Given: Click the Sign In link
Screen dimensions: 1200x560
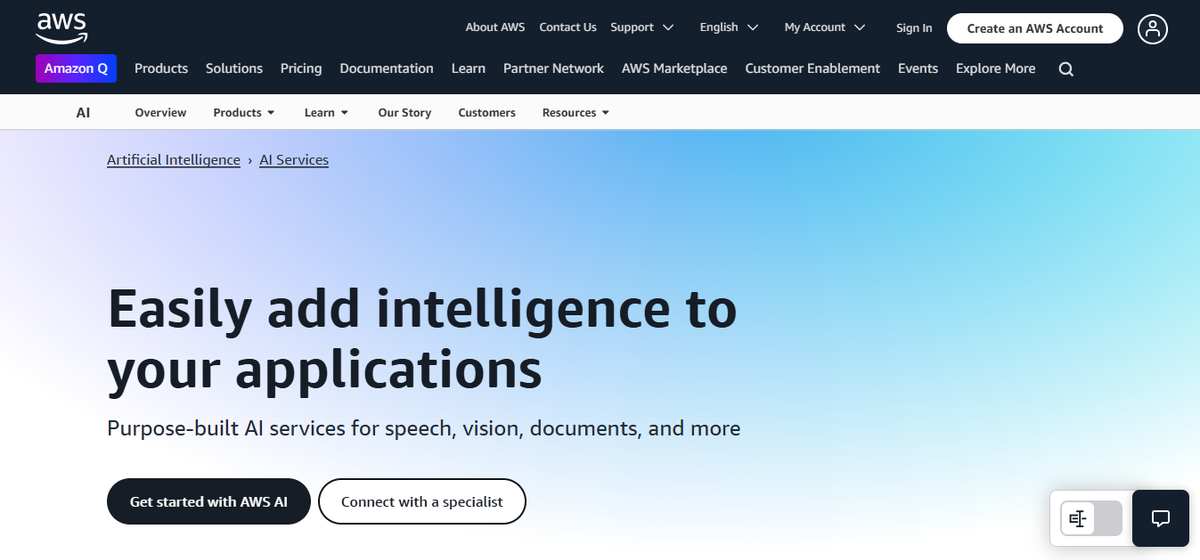Looking at the screenshot, I should click(914, 28).
